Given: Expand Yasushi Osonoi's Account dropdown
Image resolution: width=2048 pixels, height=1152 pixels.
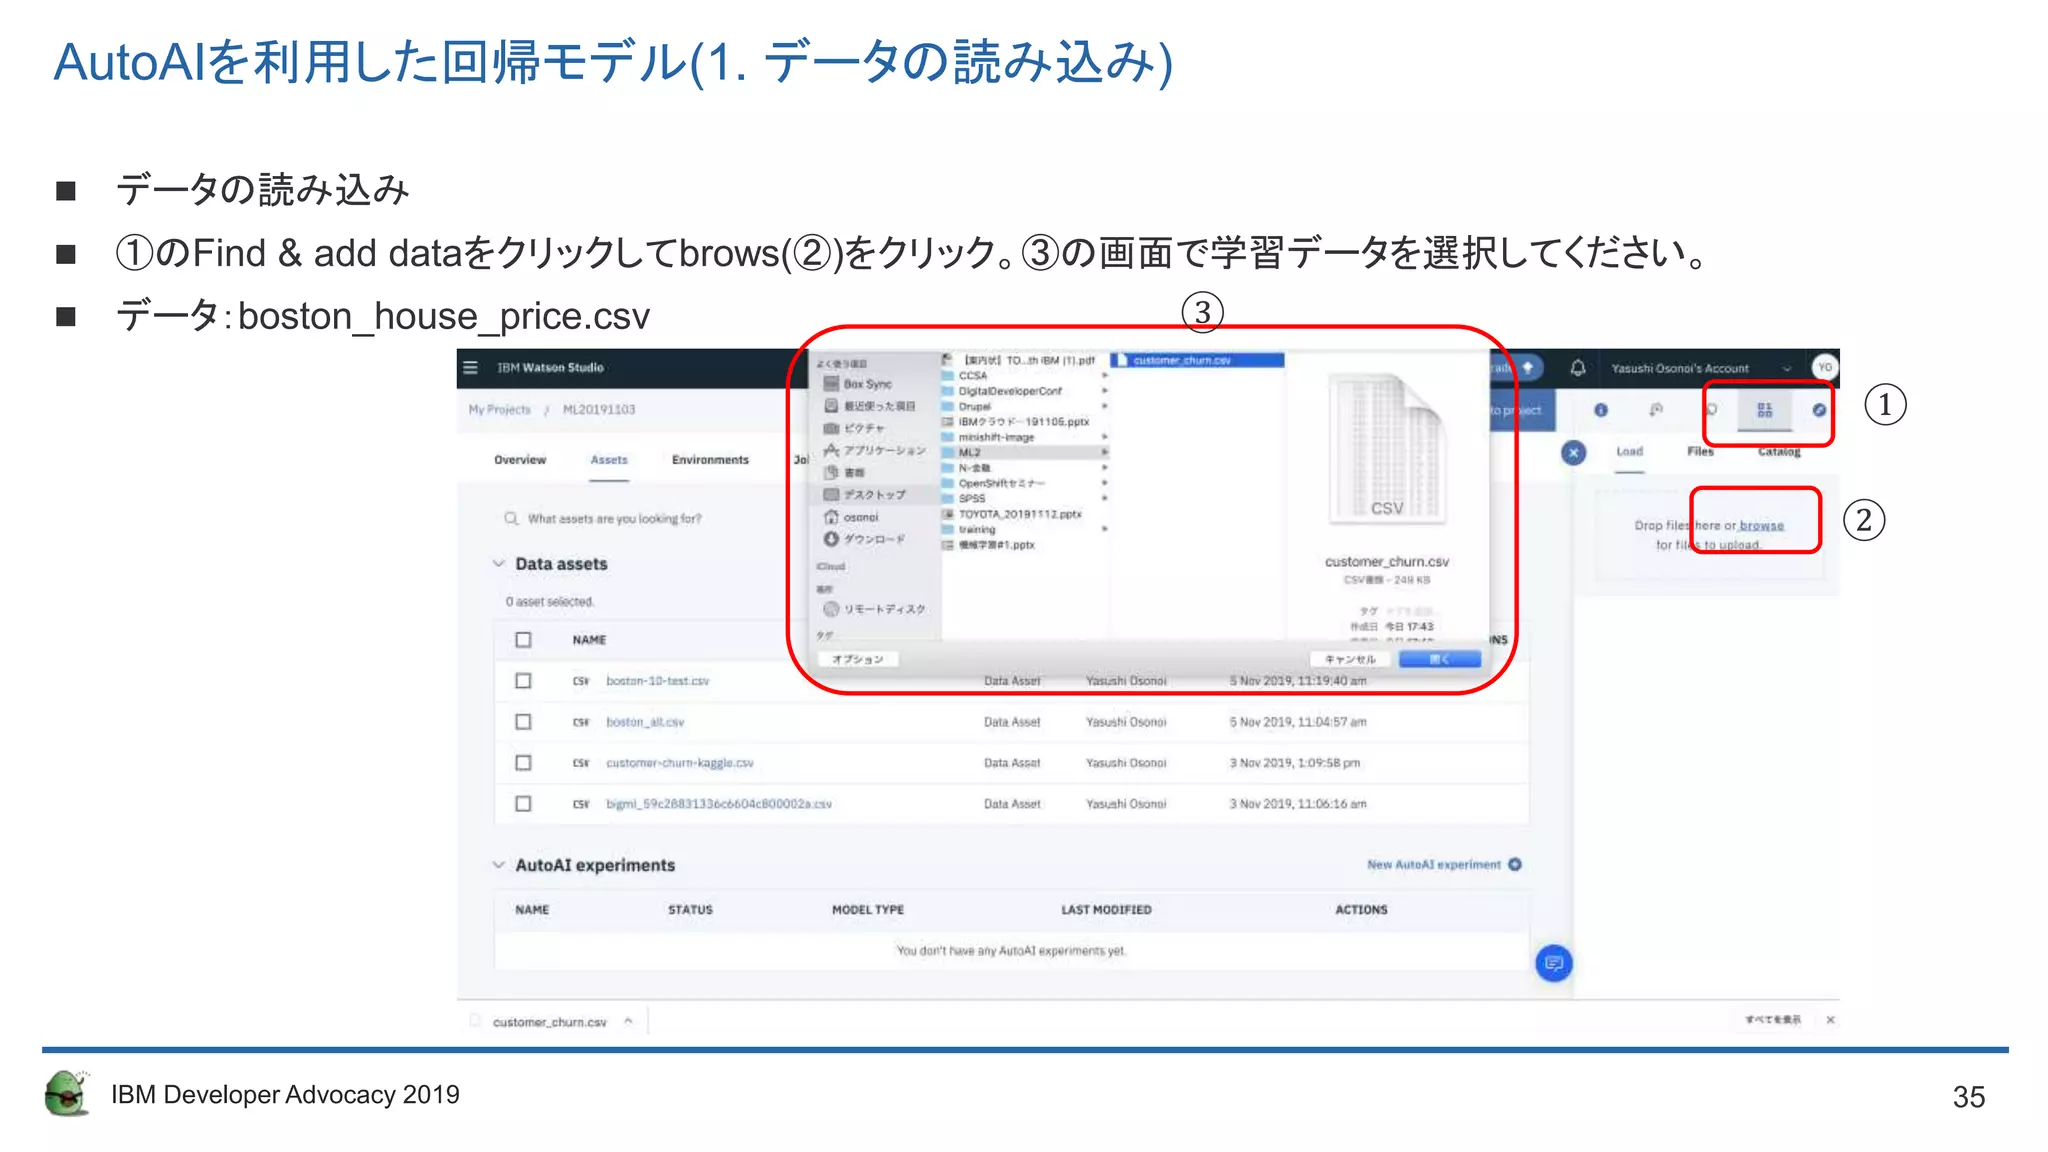Looking at the screenshot, I should tap(1787, 368).
